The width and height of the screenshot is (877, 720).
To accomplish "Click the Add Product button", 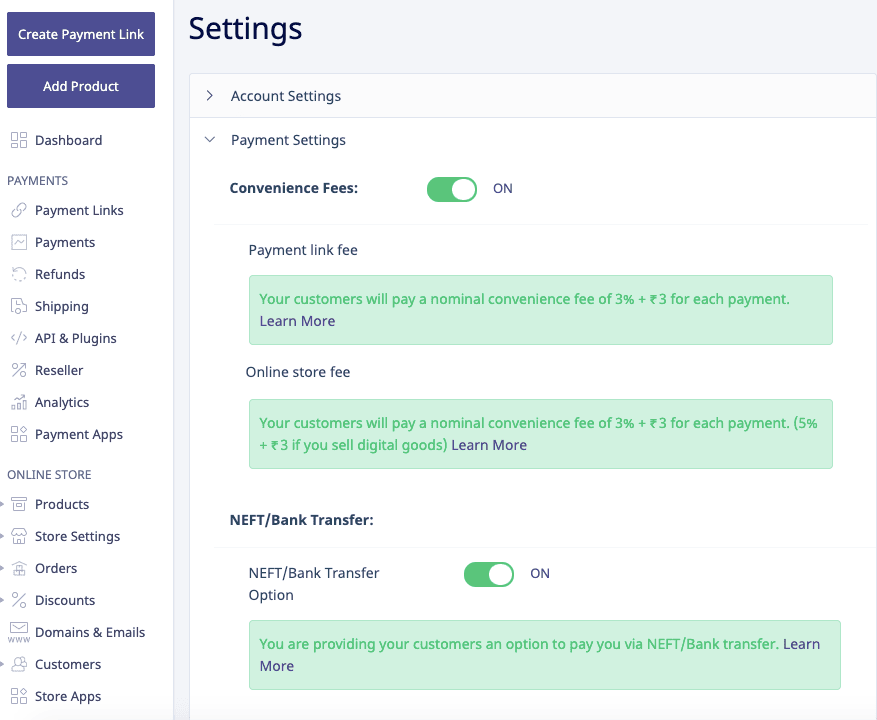I will coord(81,86).
